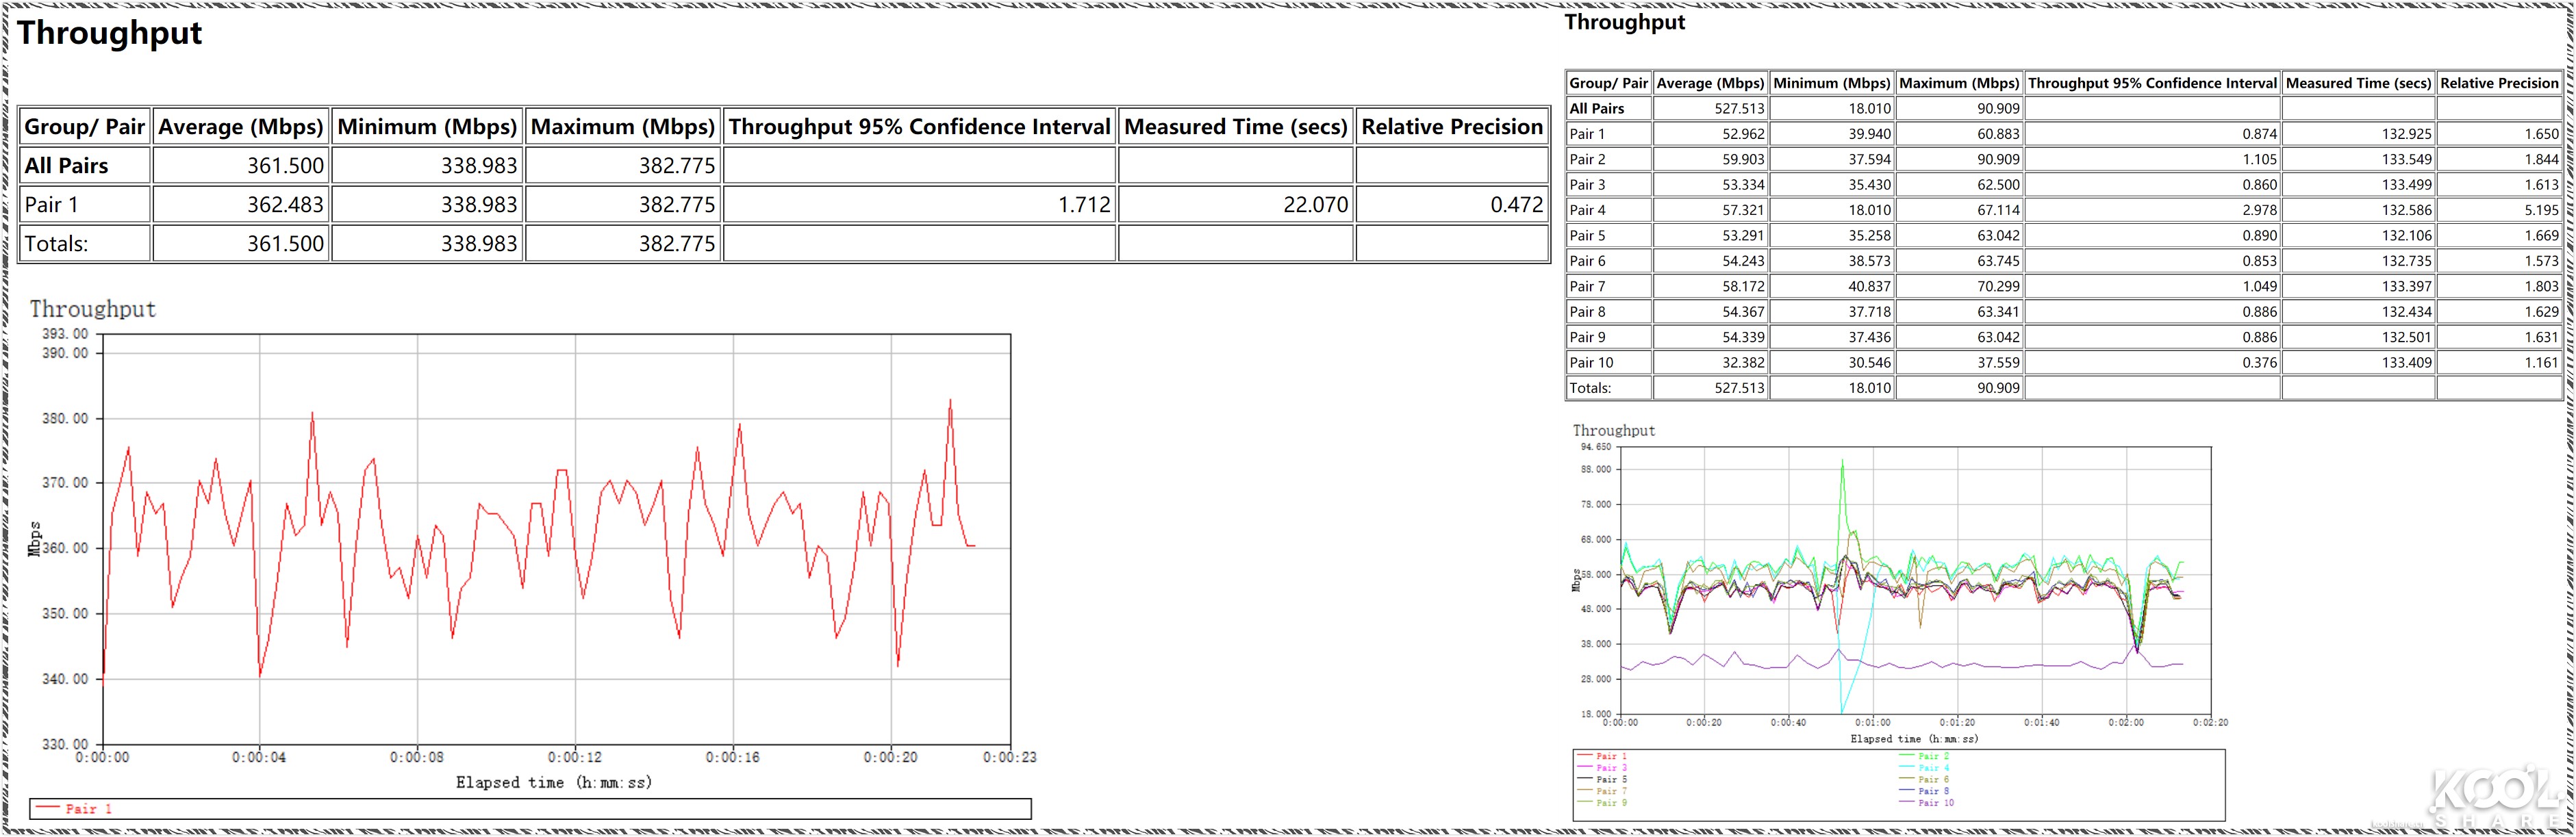Click Totals row label in right table

point(1590,388)
